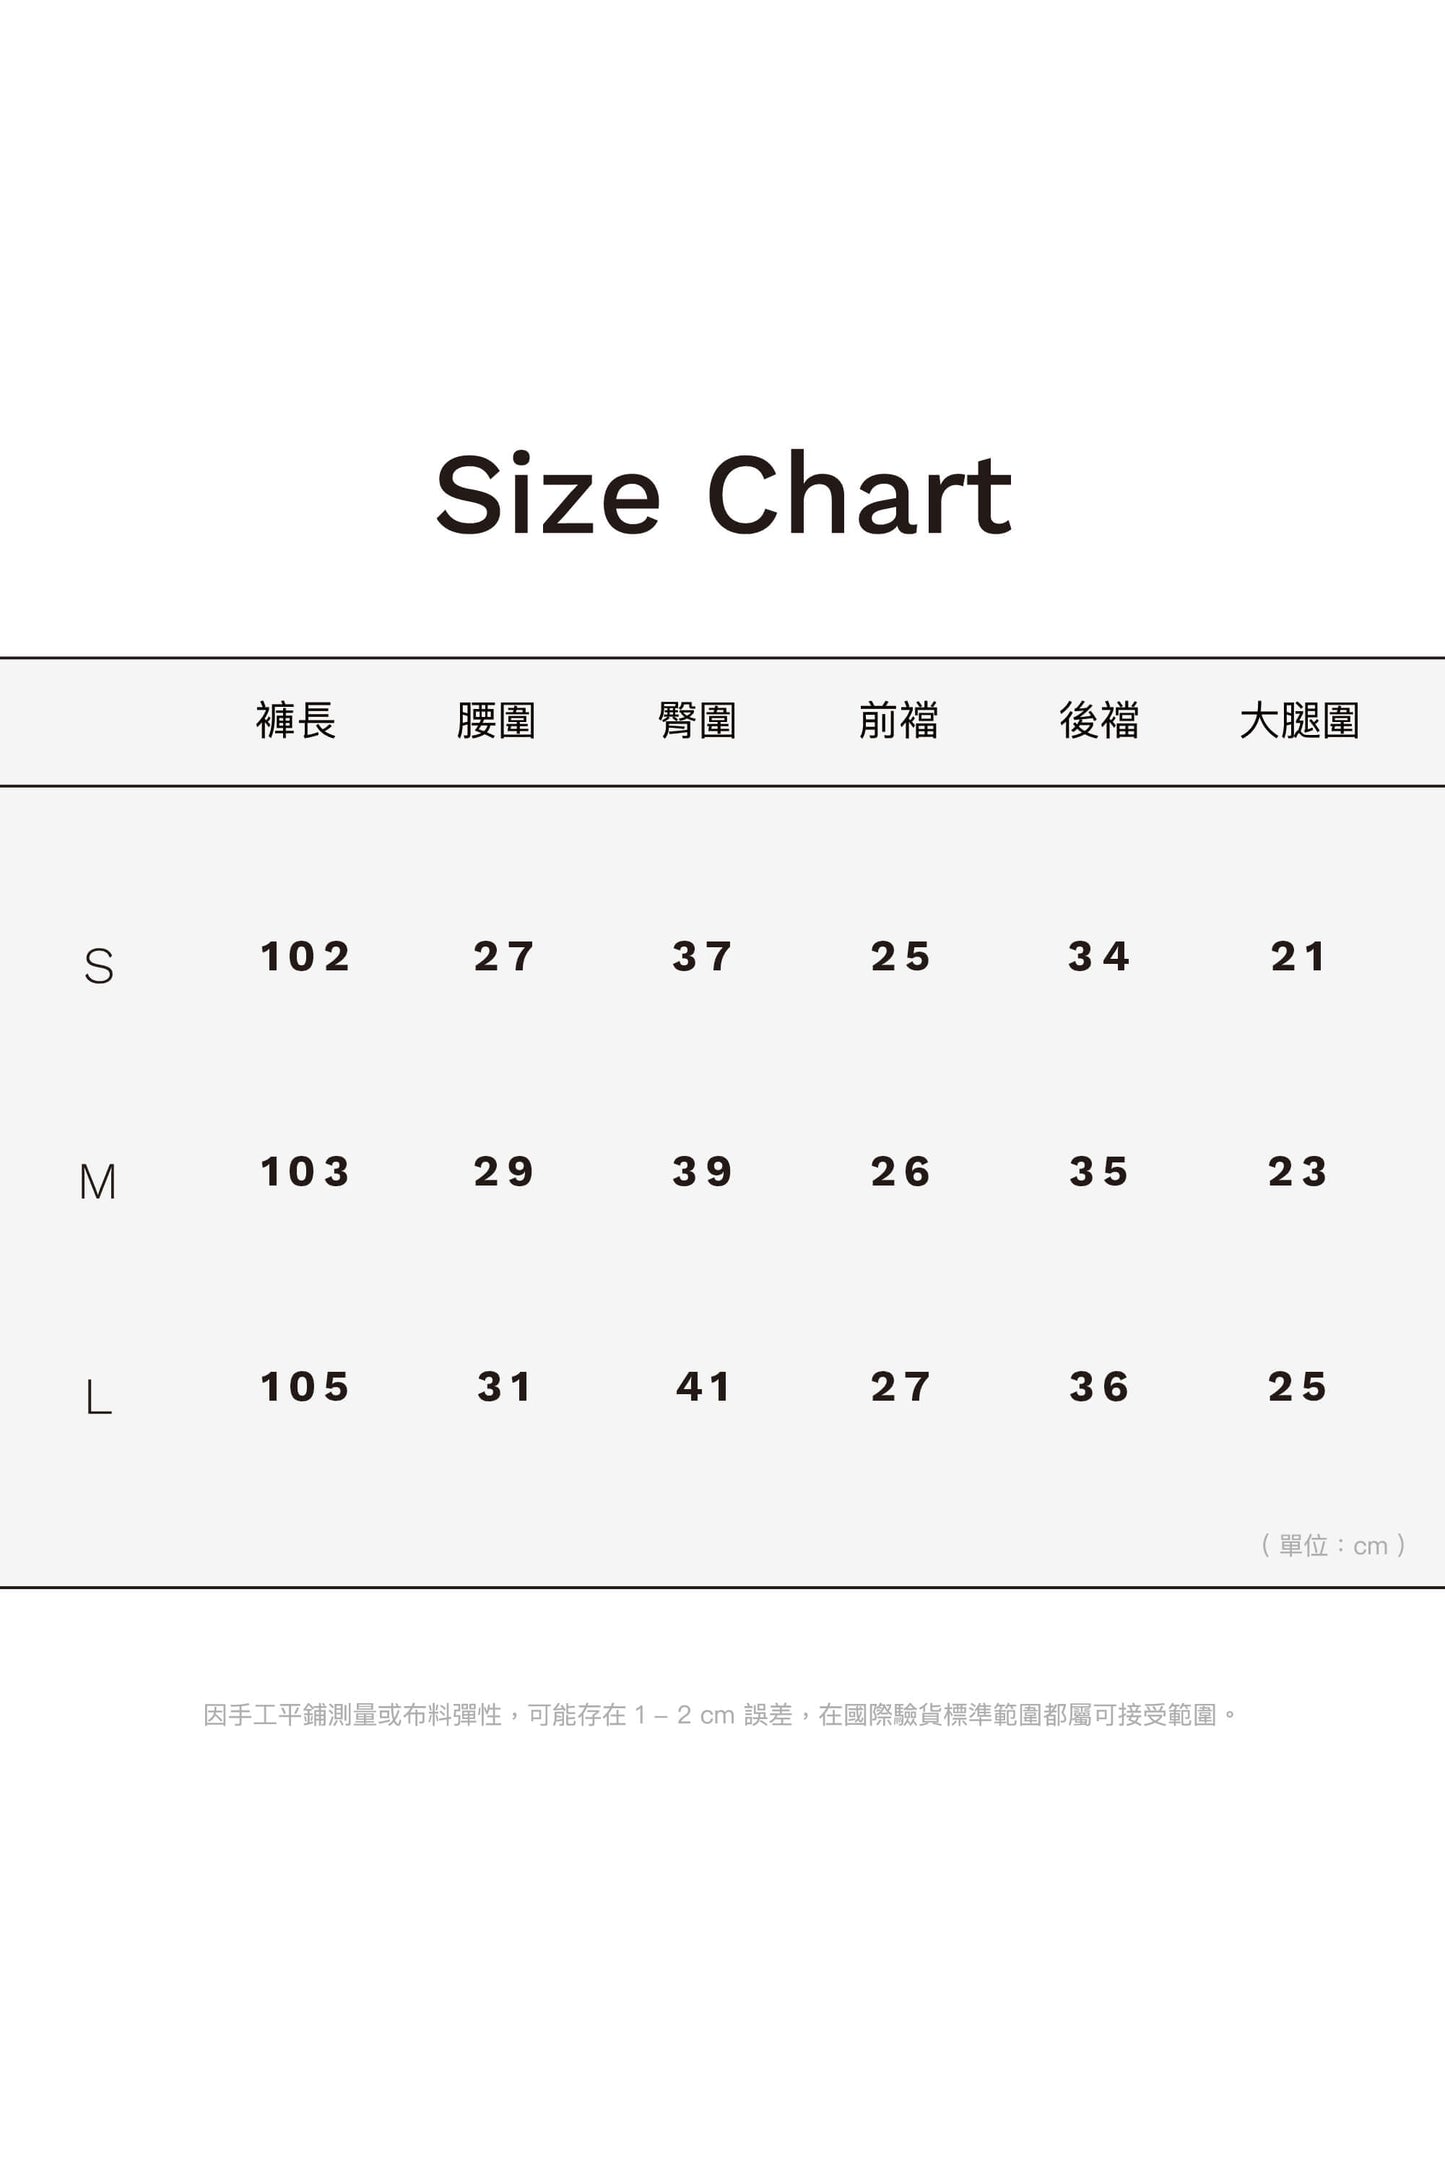Click the L pants length value 105

point(305,1386)
